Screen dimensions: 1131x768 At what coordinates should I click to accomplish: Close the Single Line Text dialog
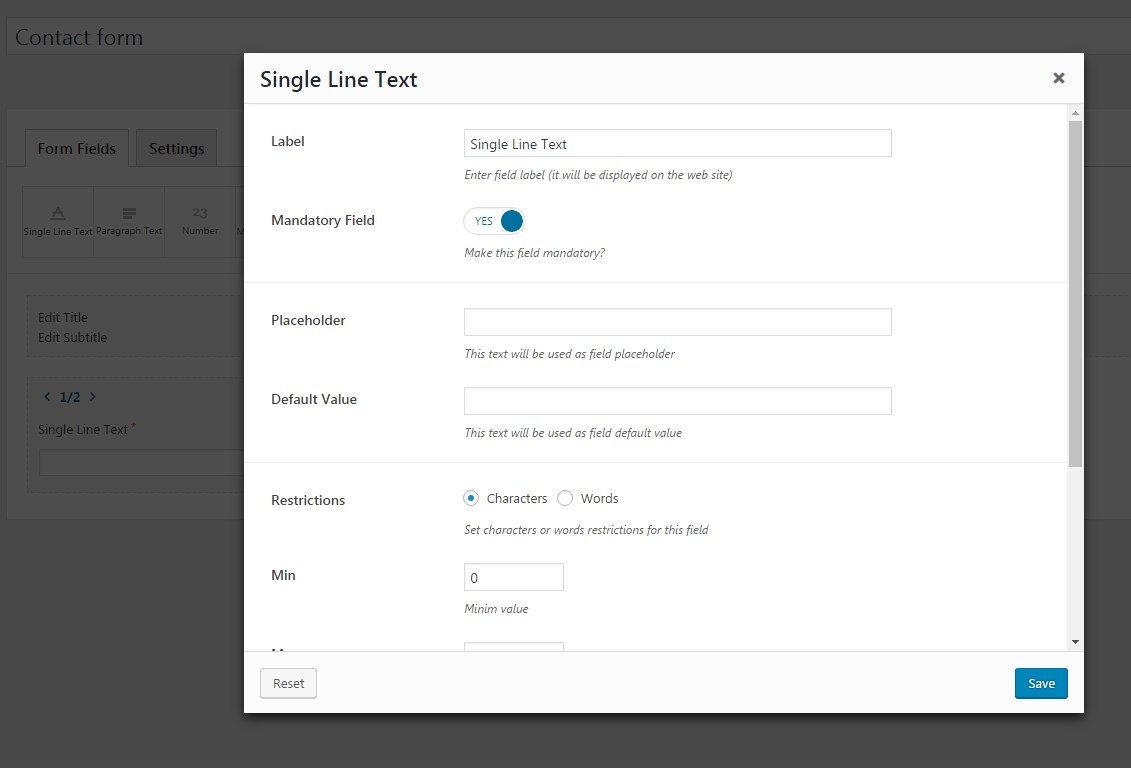pos(1058,78)
